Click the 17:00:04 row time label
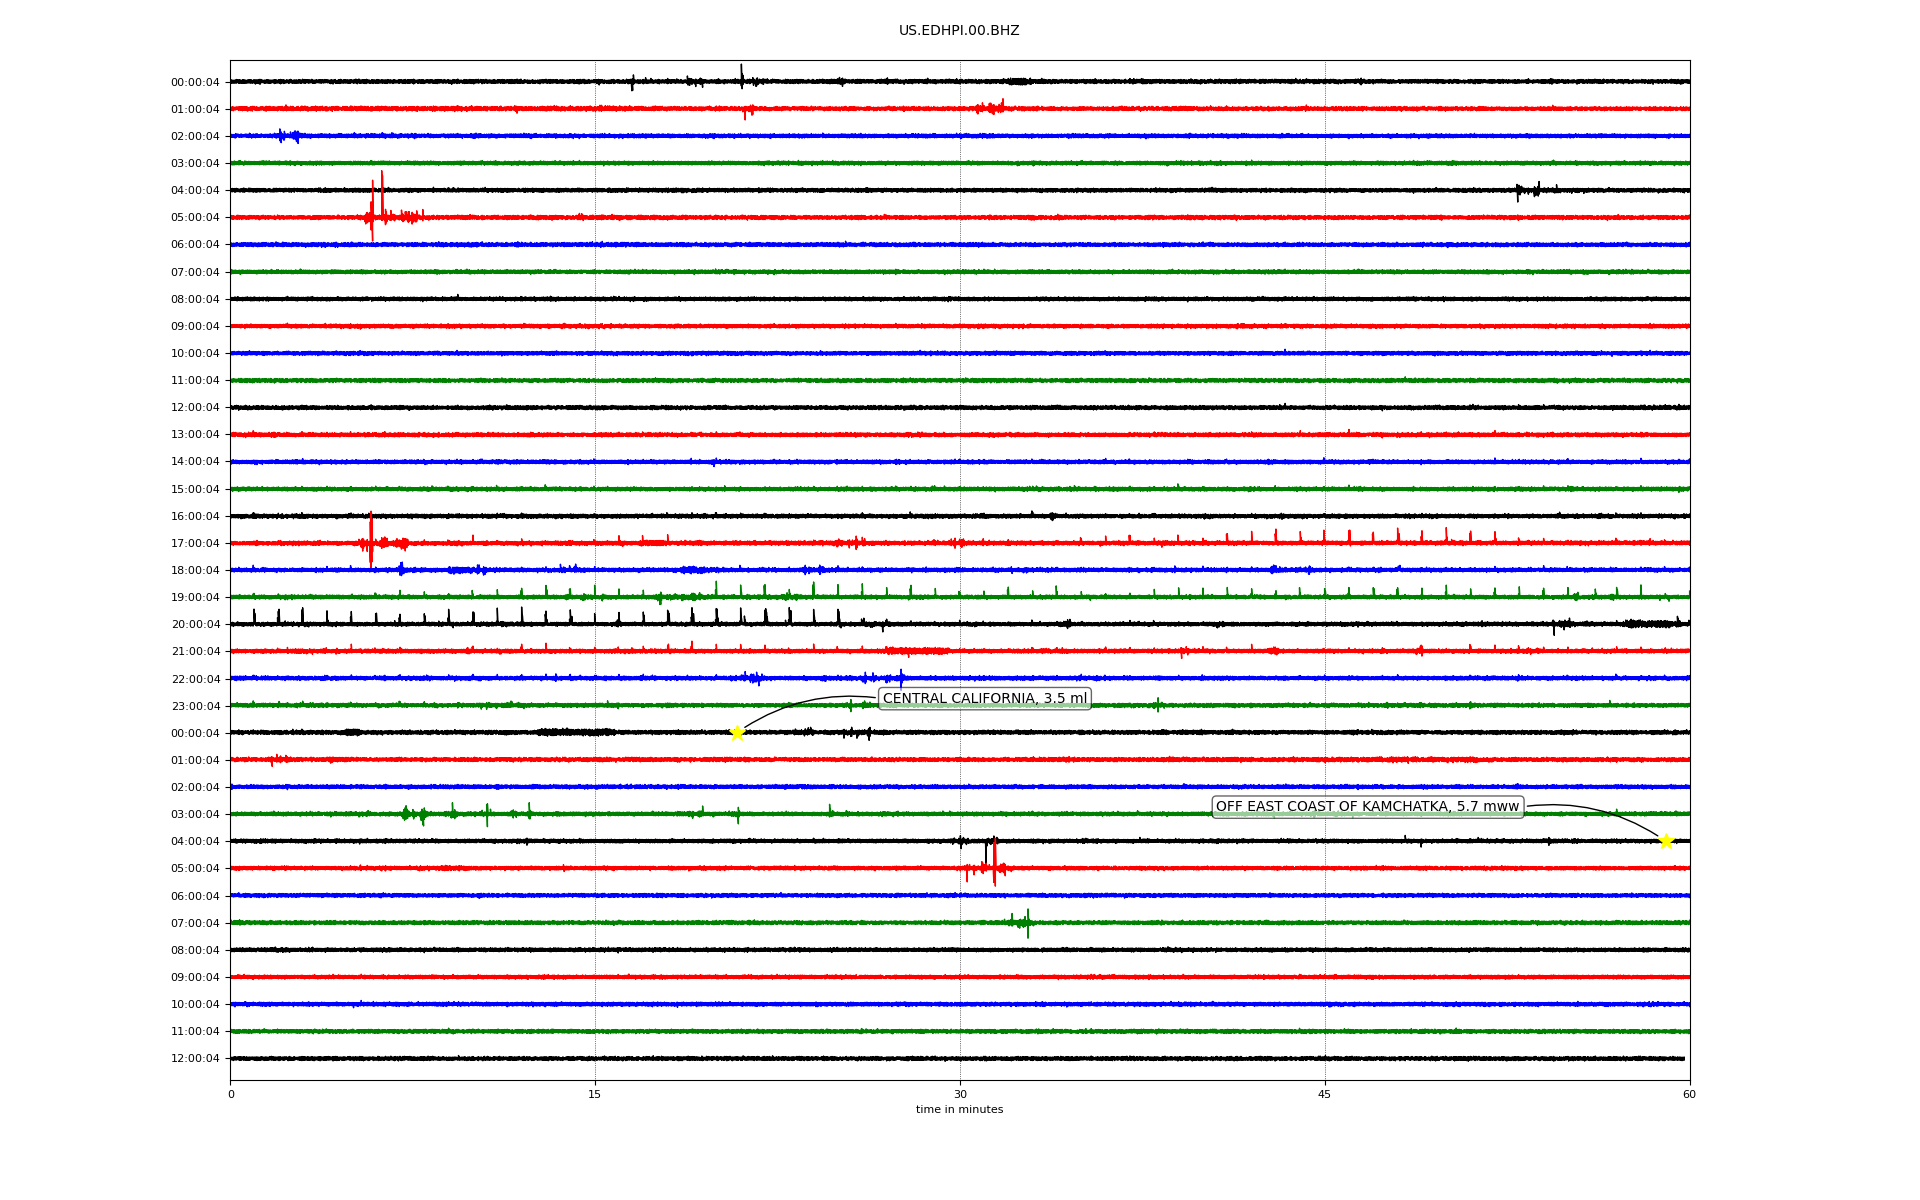 (195, 543)
